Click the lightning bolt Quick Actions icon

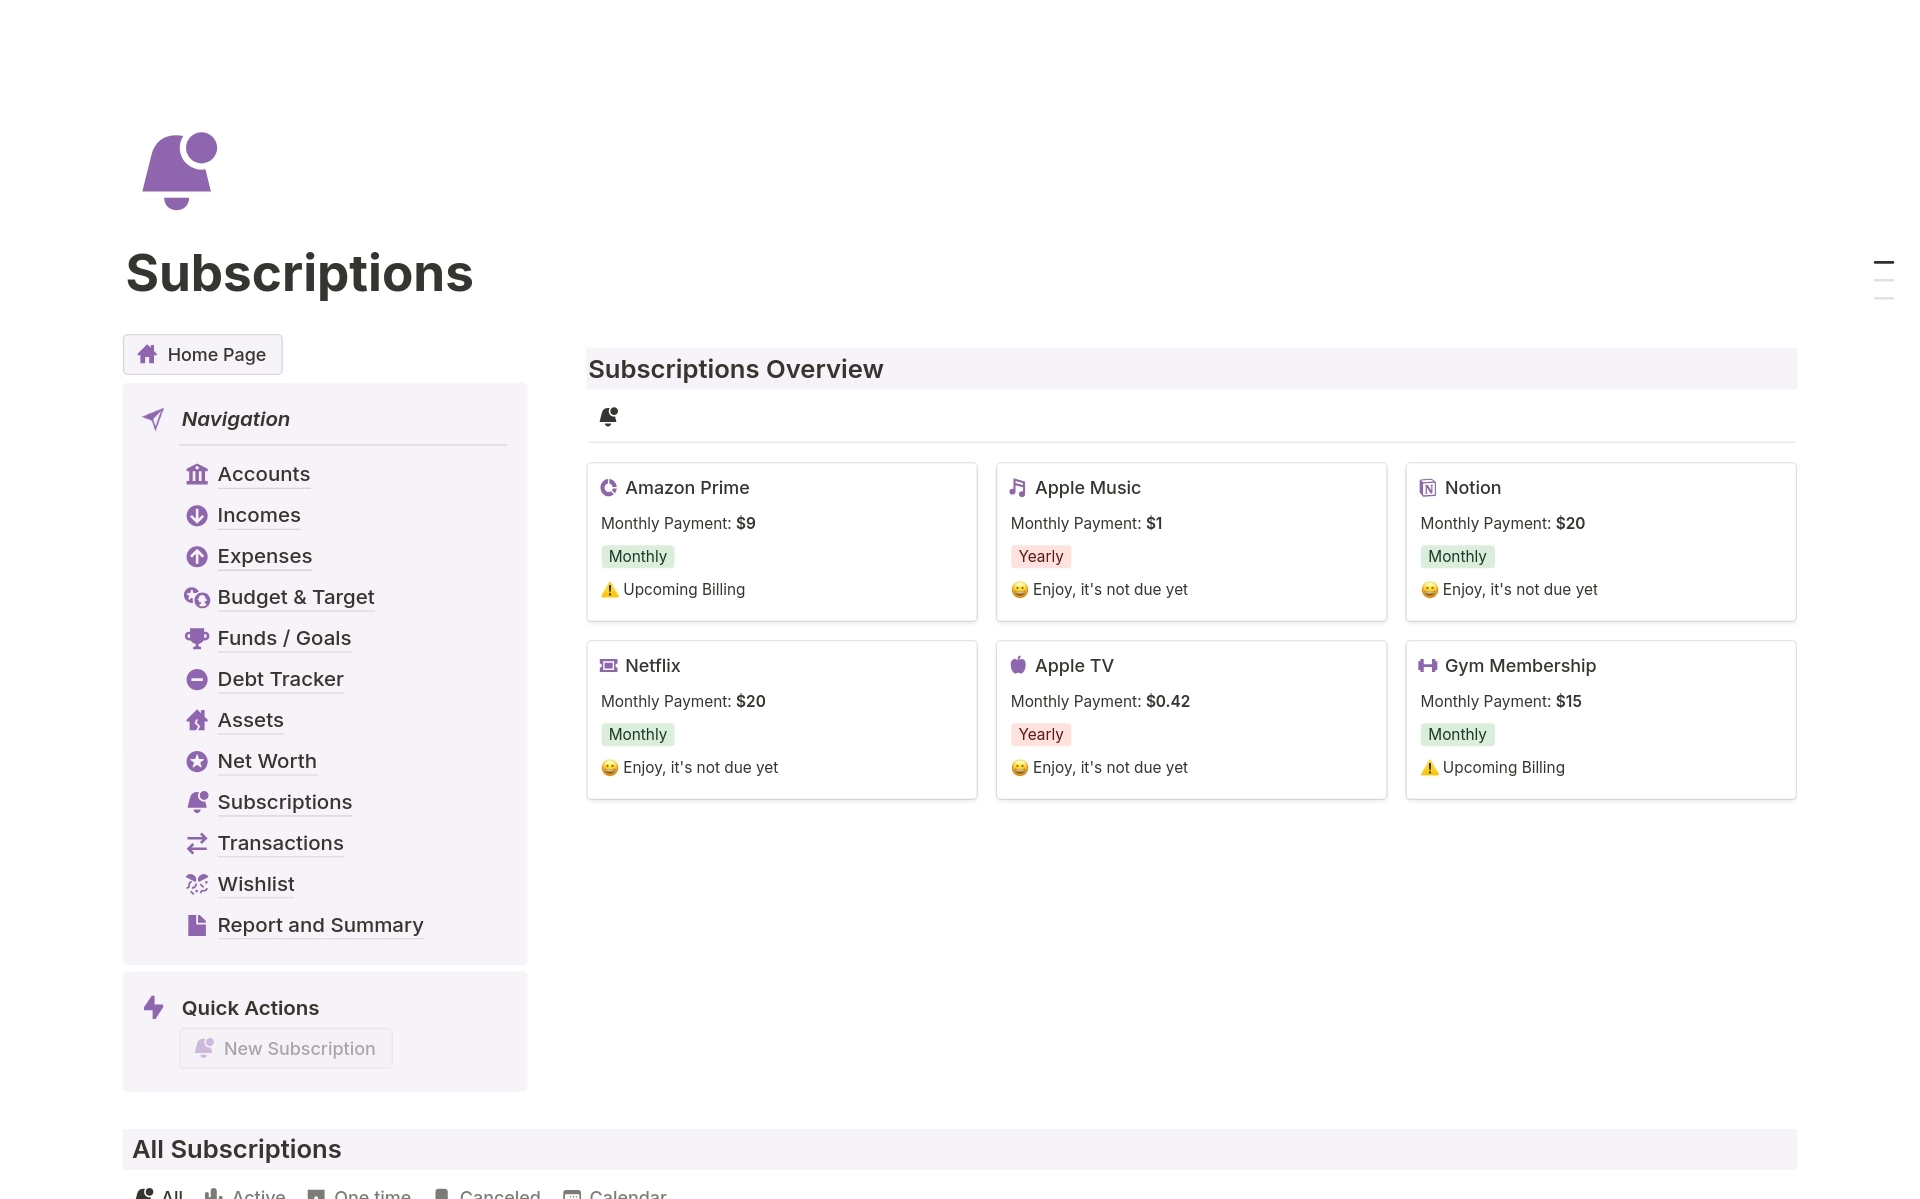pos(153,1007)
